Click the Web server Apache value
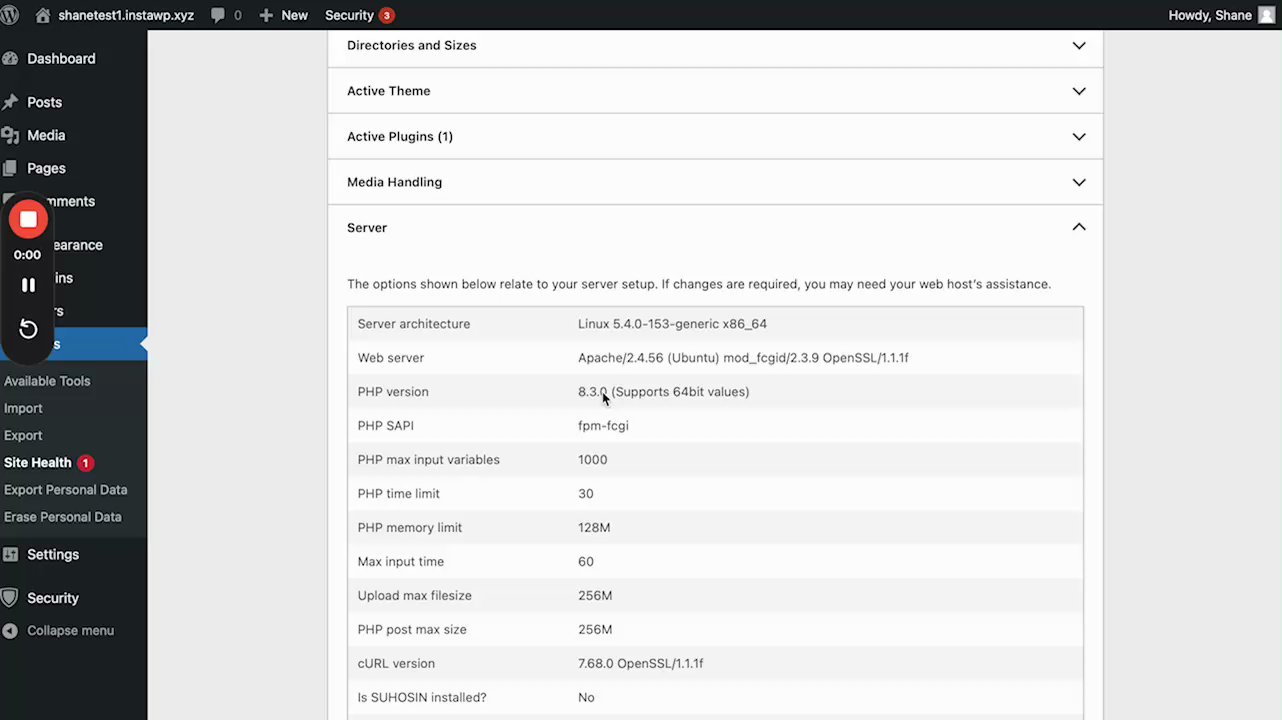 (743, 358)
